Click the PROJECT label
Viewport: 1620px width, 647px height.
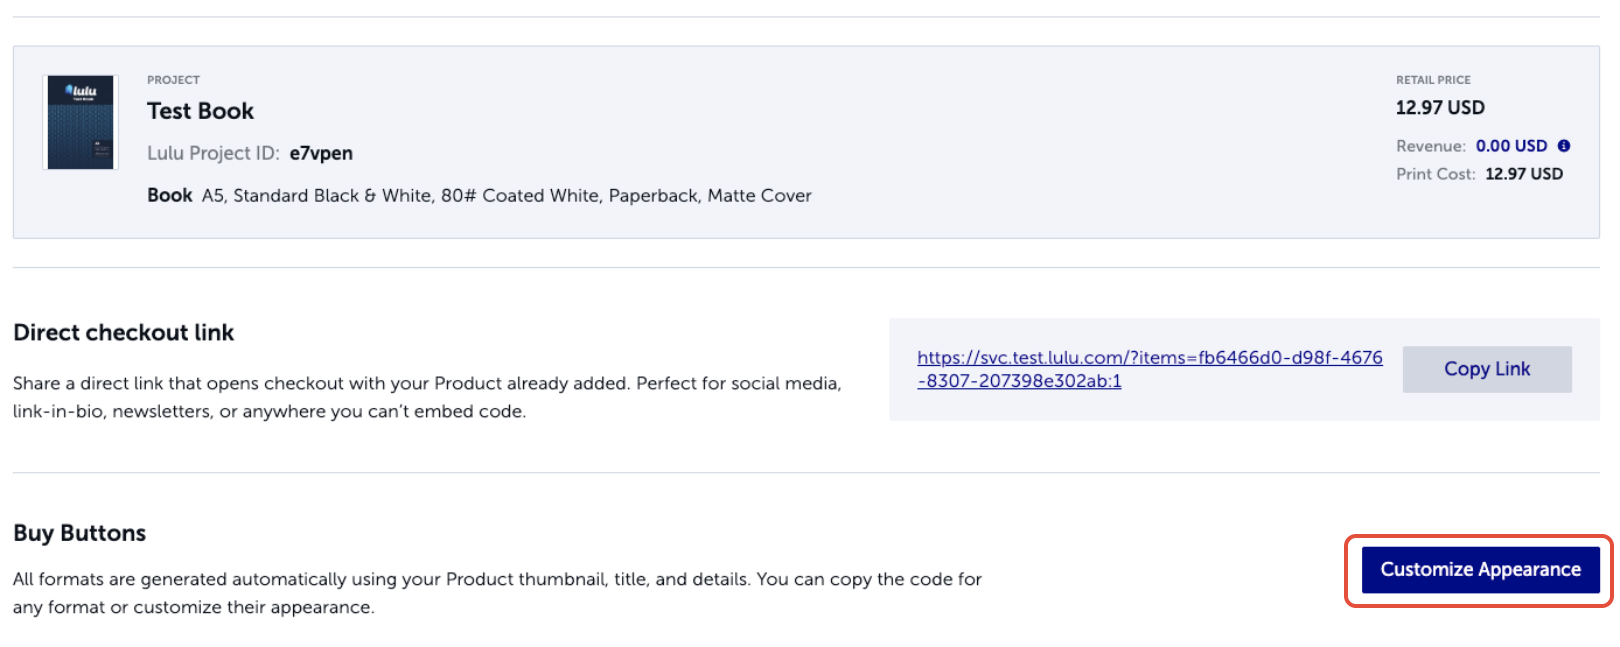(x=173, y=80)
